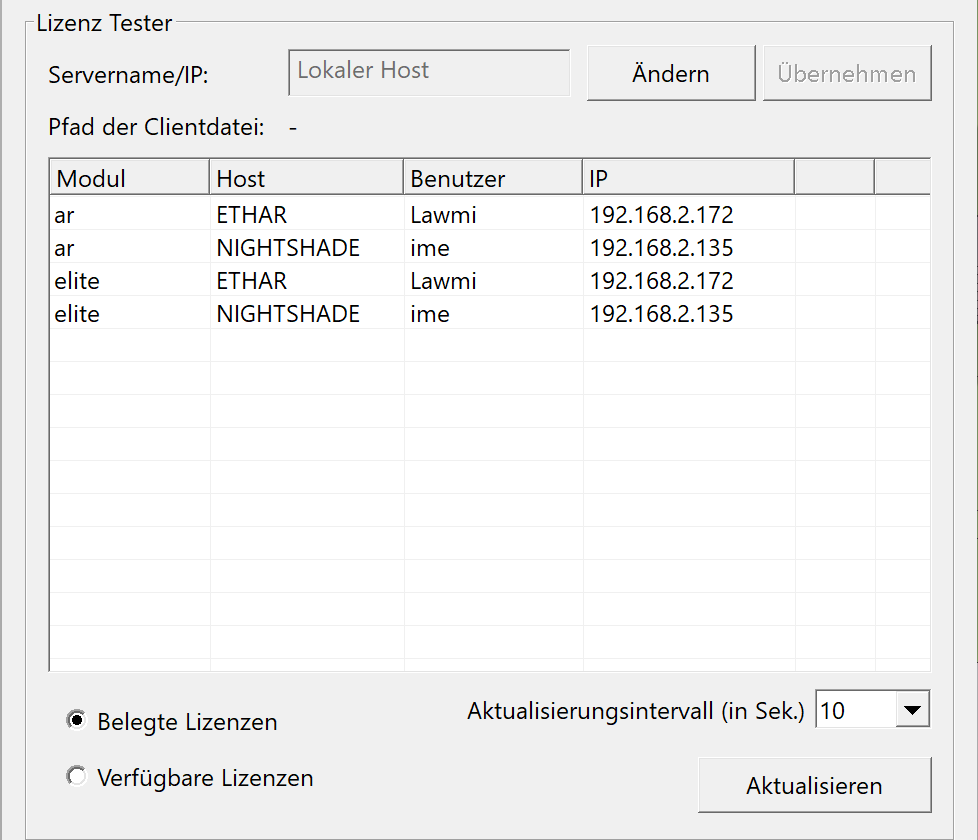Click user Lawmi in the first row
This screenshot has width=978, height=840.
coord(442,214)
